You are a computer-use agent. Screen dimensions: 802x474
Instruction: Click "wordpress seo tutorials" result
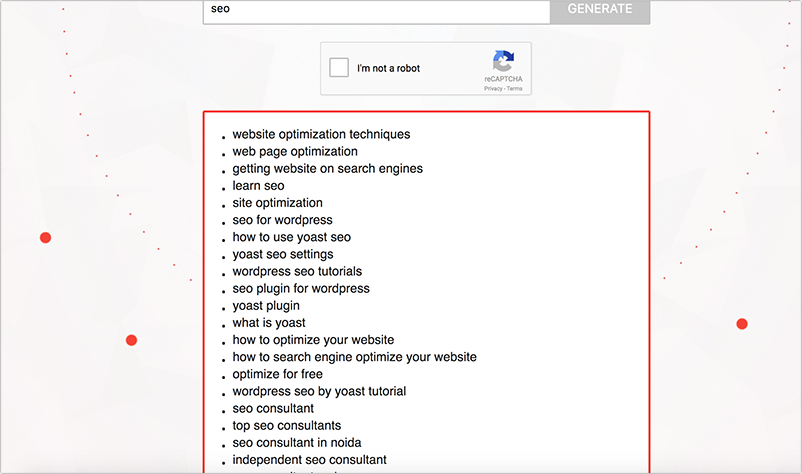(297, 272)
